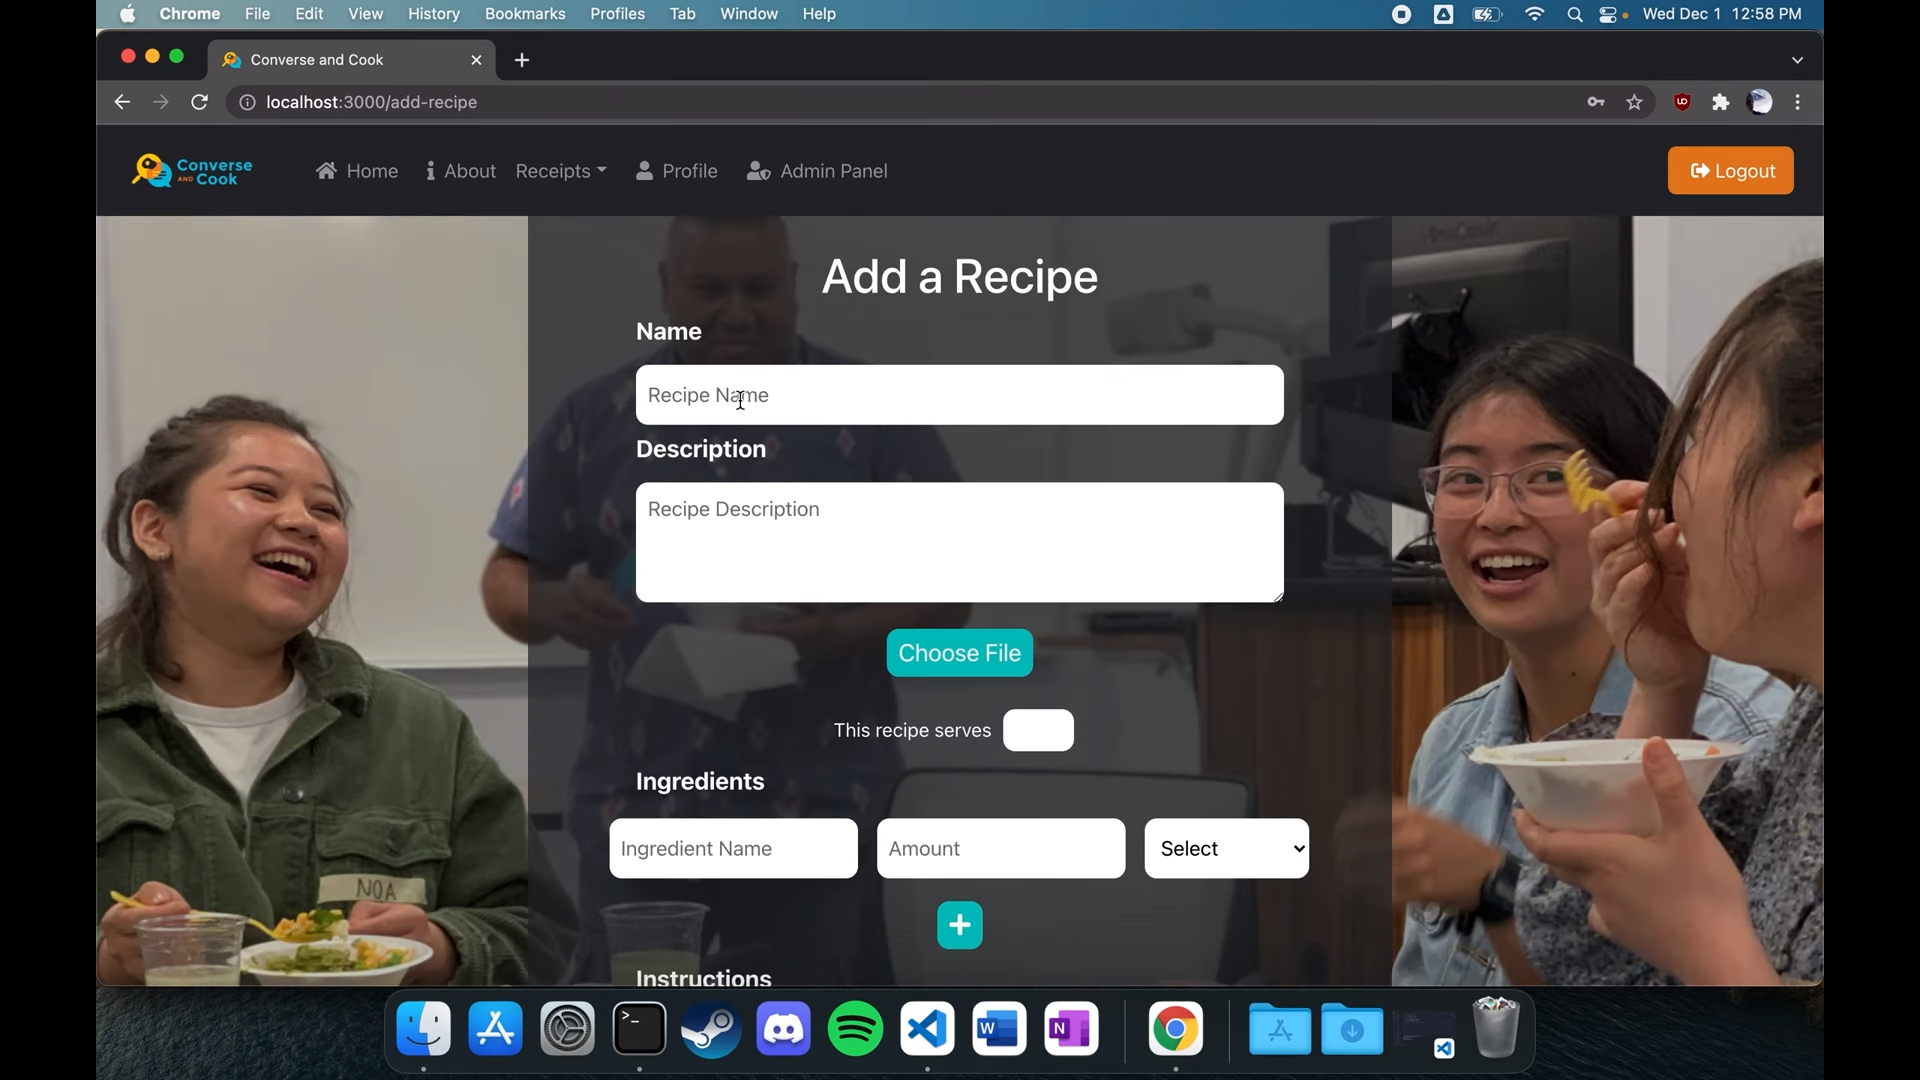
Task: Expand the Receipts dropdown menu
Action: 560,171
